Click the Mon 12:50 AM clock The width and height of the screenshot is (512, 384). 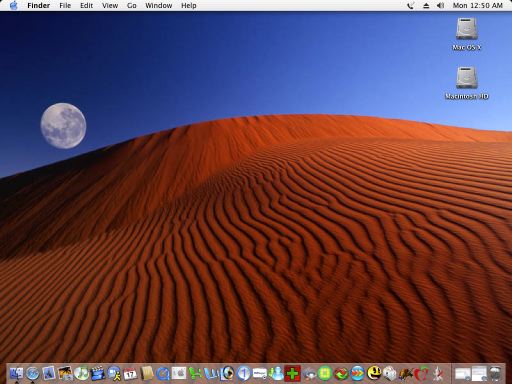point(477,5)
